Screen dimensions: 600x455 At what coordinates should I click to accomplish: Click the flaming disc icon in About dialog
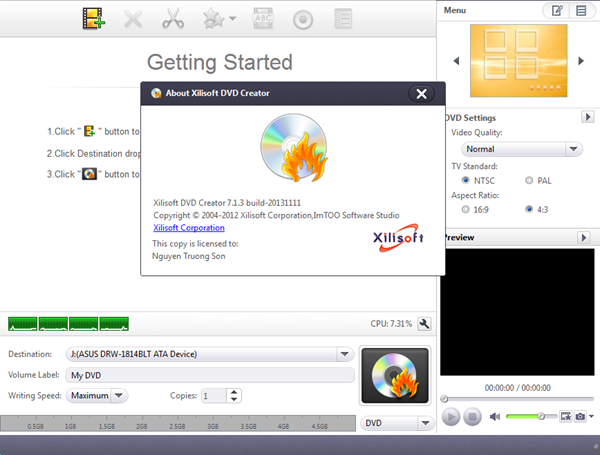click(294, 147)
